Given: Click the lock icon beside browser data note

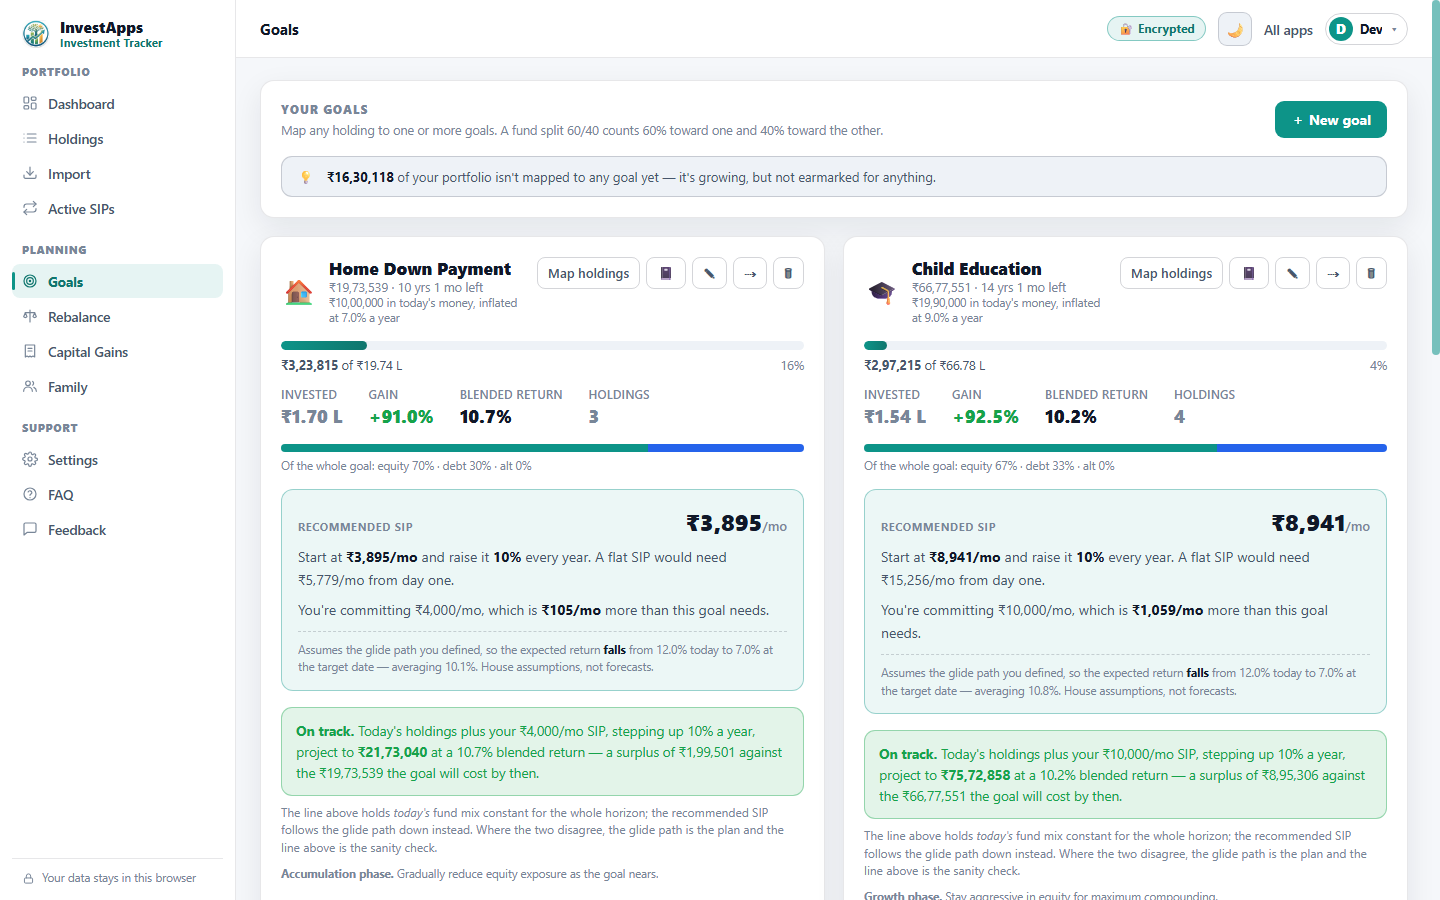Looking at the screenshot, I should click(29, 878).
